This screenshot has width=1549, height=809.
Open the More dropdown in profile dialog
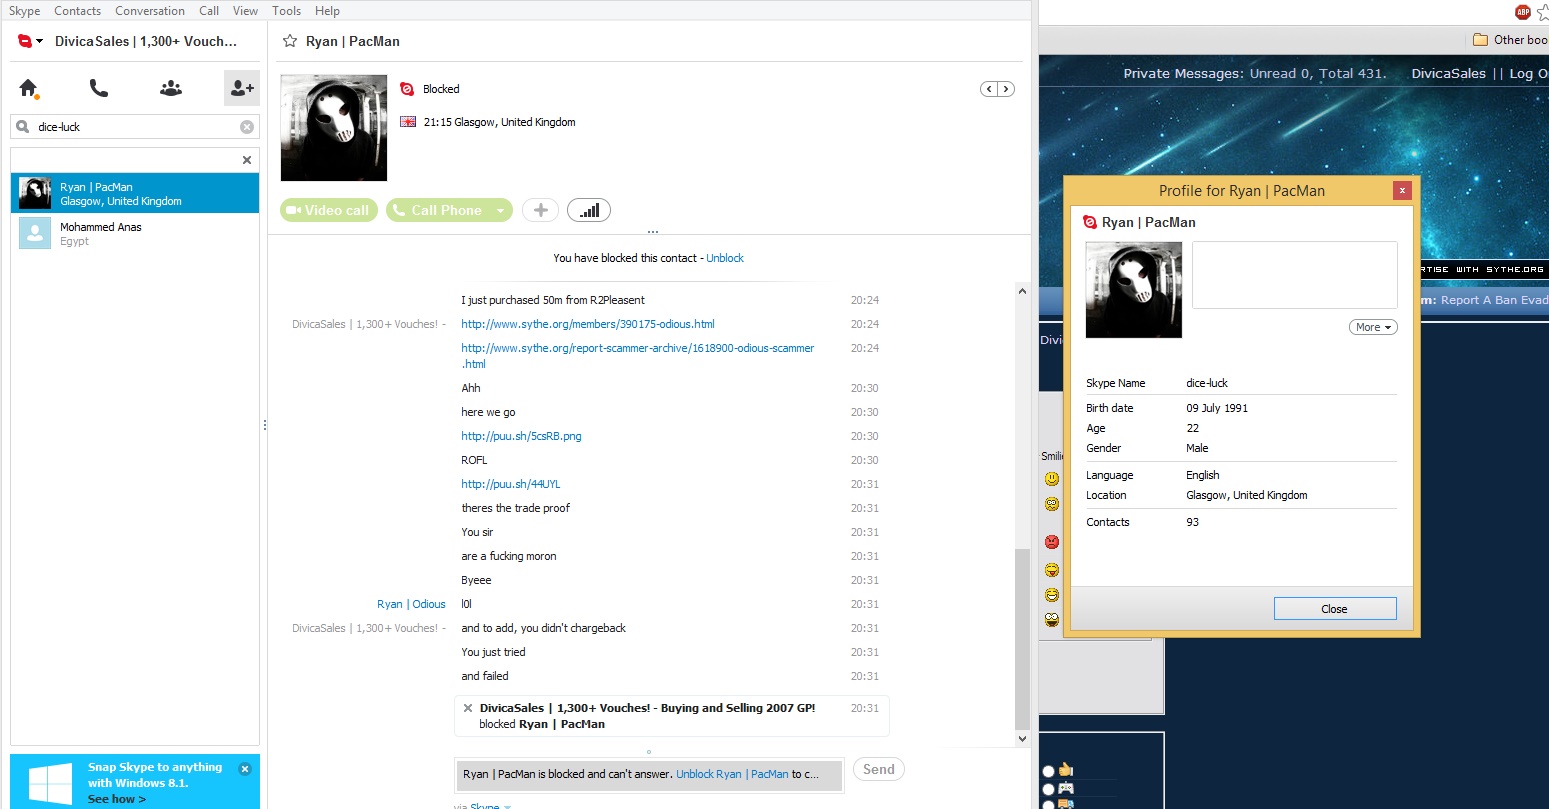coord(1373,327)
